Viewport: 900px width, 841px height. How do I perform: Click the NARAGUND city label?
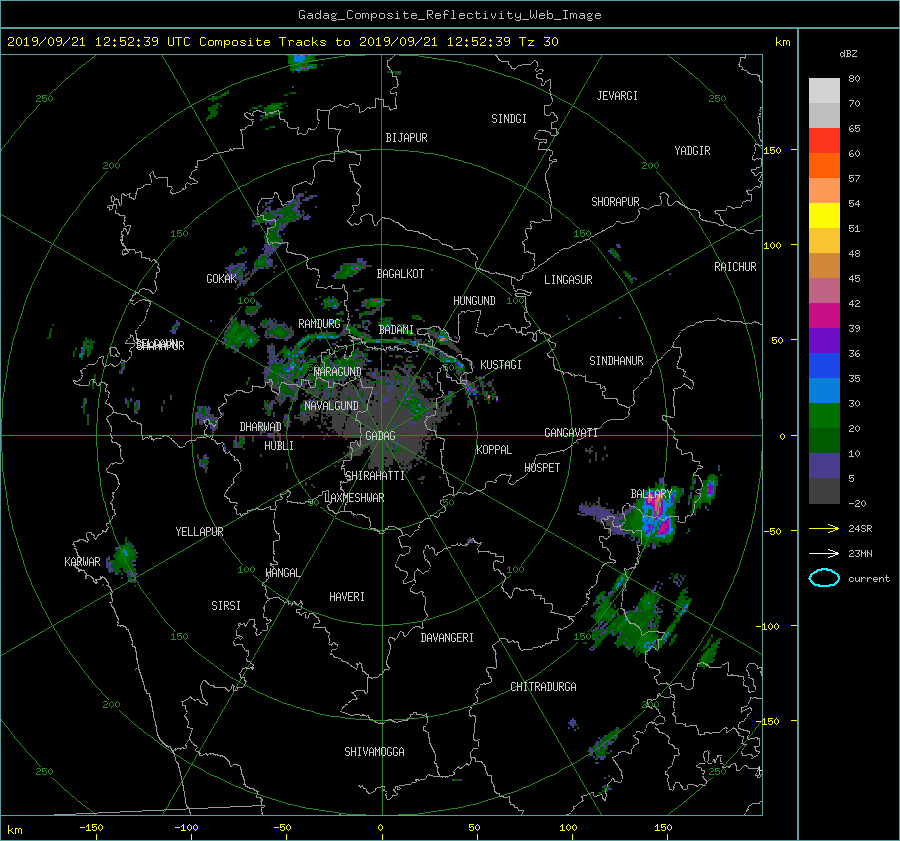338,372
